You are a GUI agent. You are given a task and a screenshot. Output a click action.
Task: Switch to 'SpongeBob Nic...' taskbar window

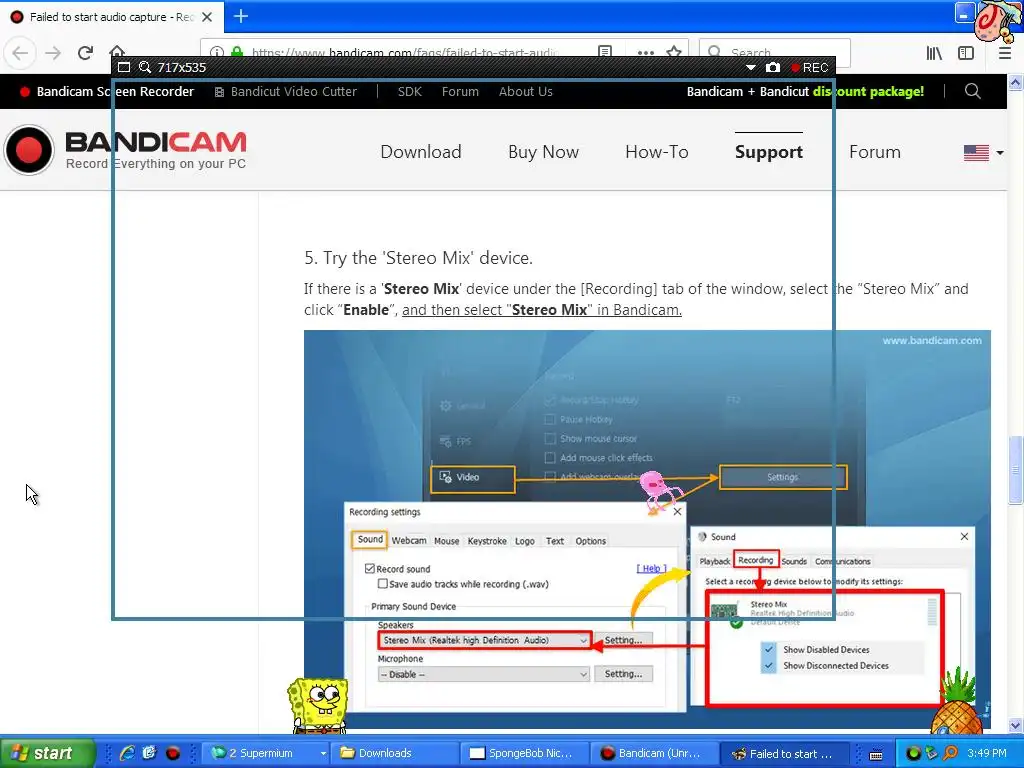pos(524,753)
